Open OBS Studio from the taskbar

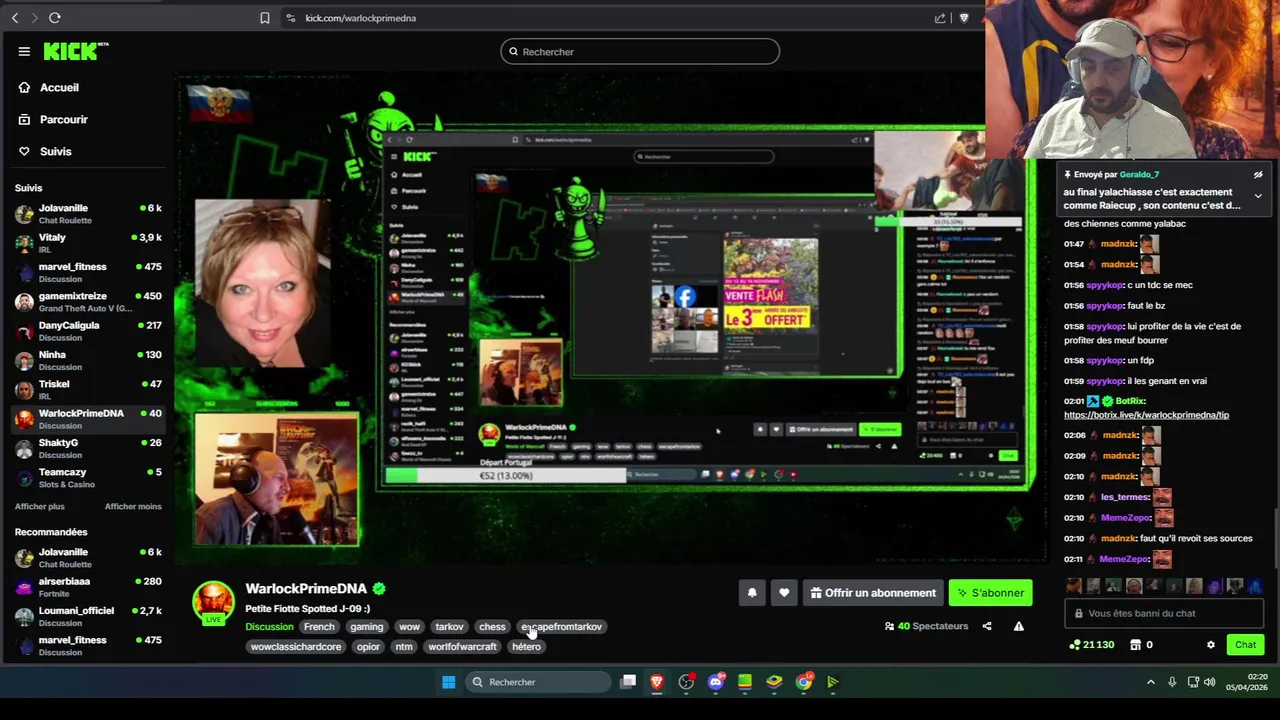pyautogui.click(x=686, y=682)
